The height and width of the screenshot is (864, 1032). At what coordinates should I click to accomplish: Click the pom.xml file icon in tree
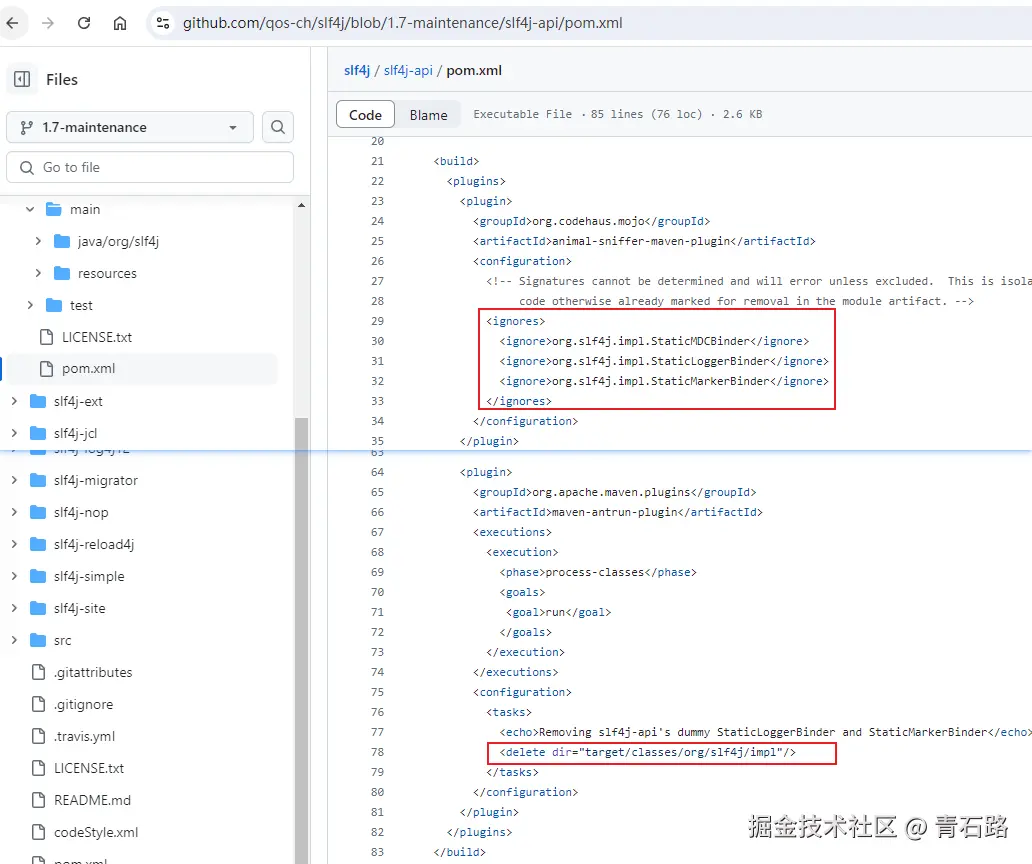click(x=46, y=368)
